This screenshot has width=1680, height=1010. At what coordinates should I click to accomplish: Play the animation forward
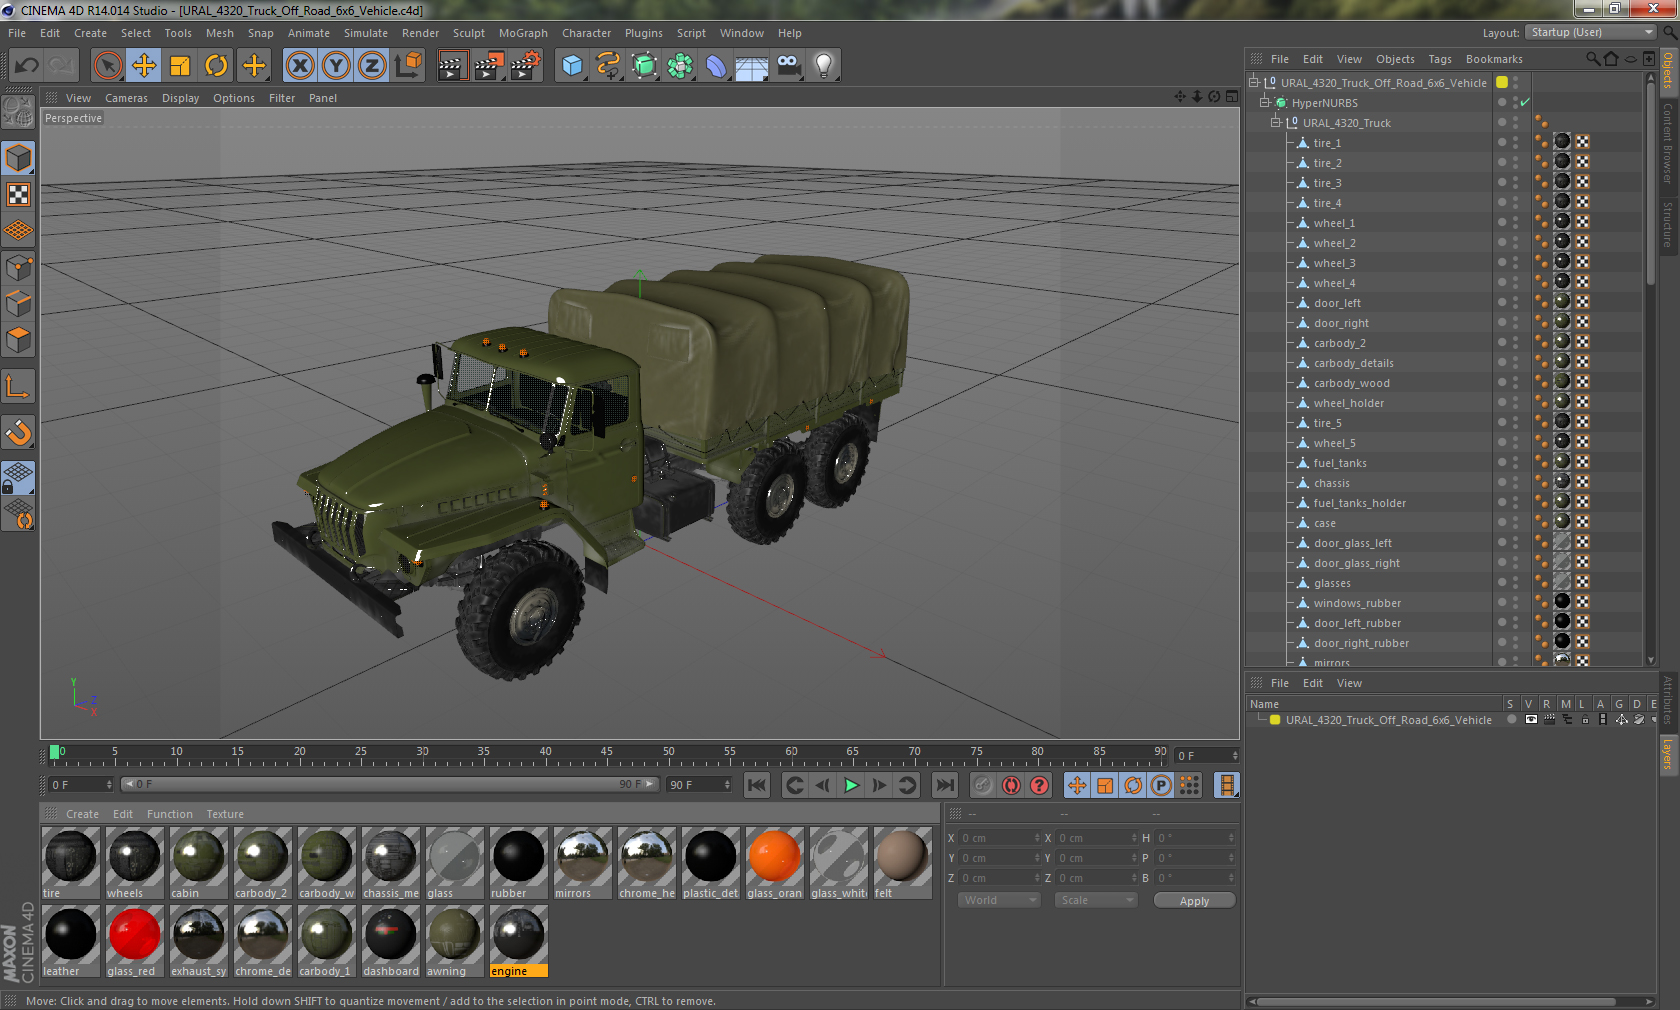point(851,785)
